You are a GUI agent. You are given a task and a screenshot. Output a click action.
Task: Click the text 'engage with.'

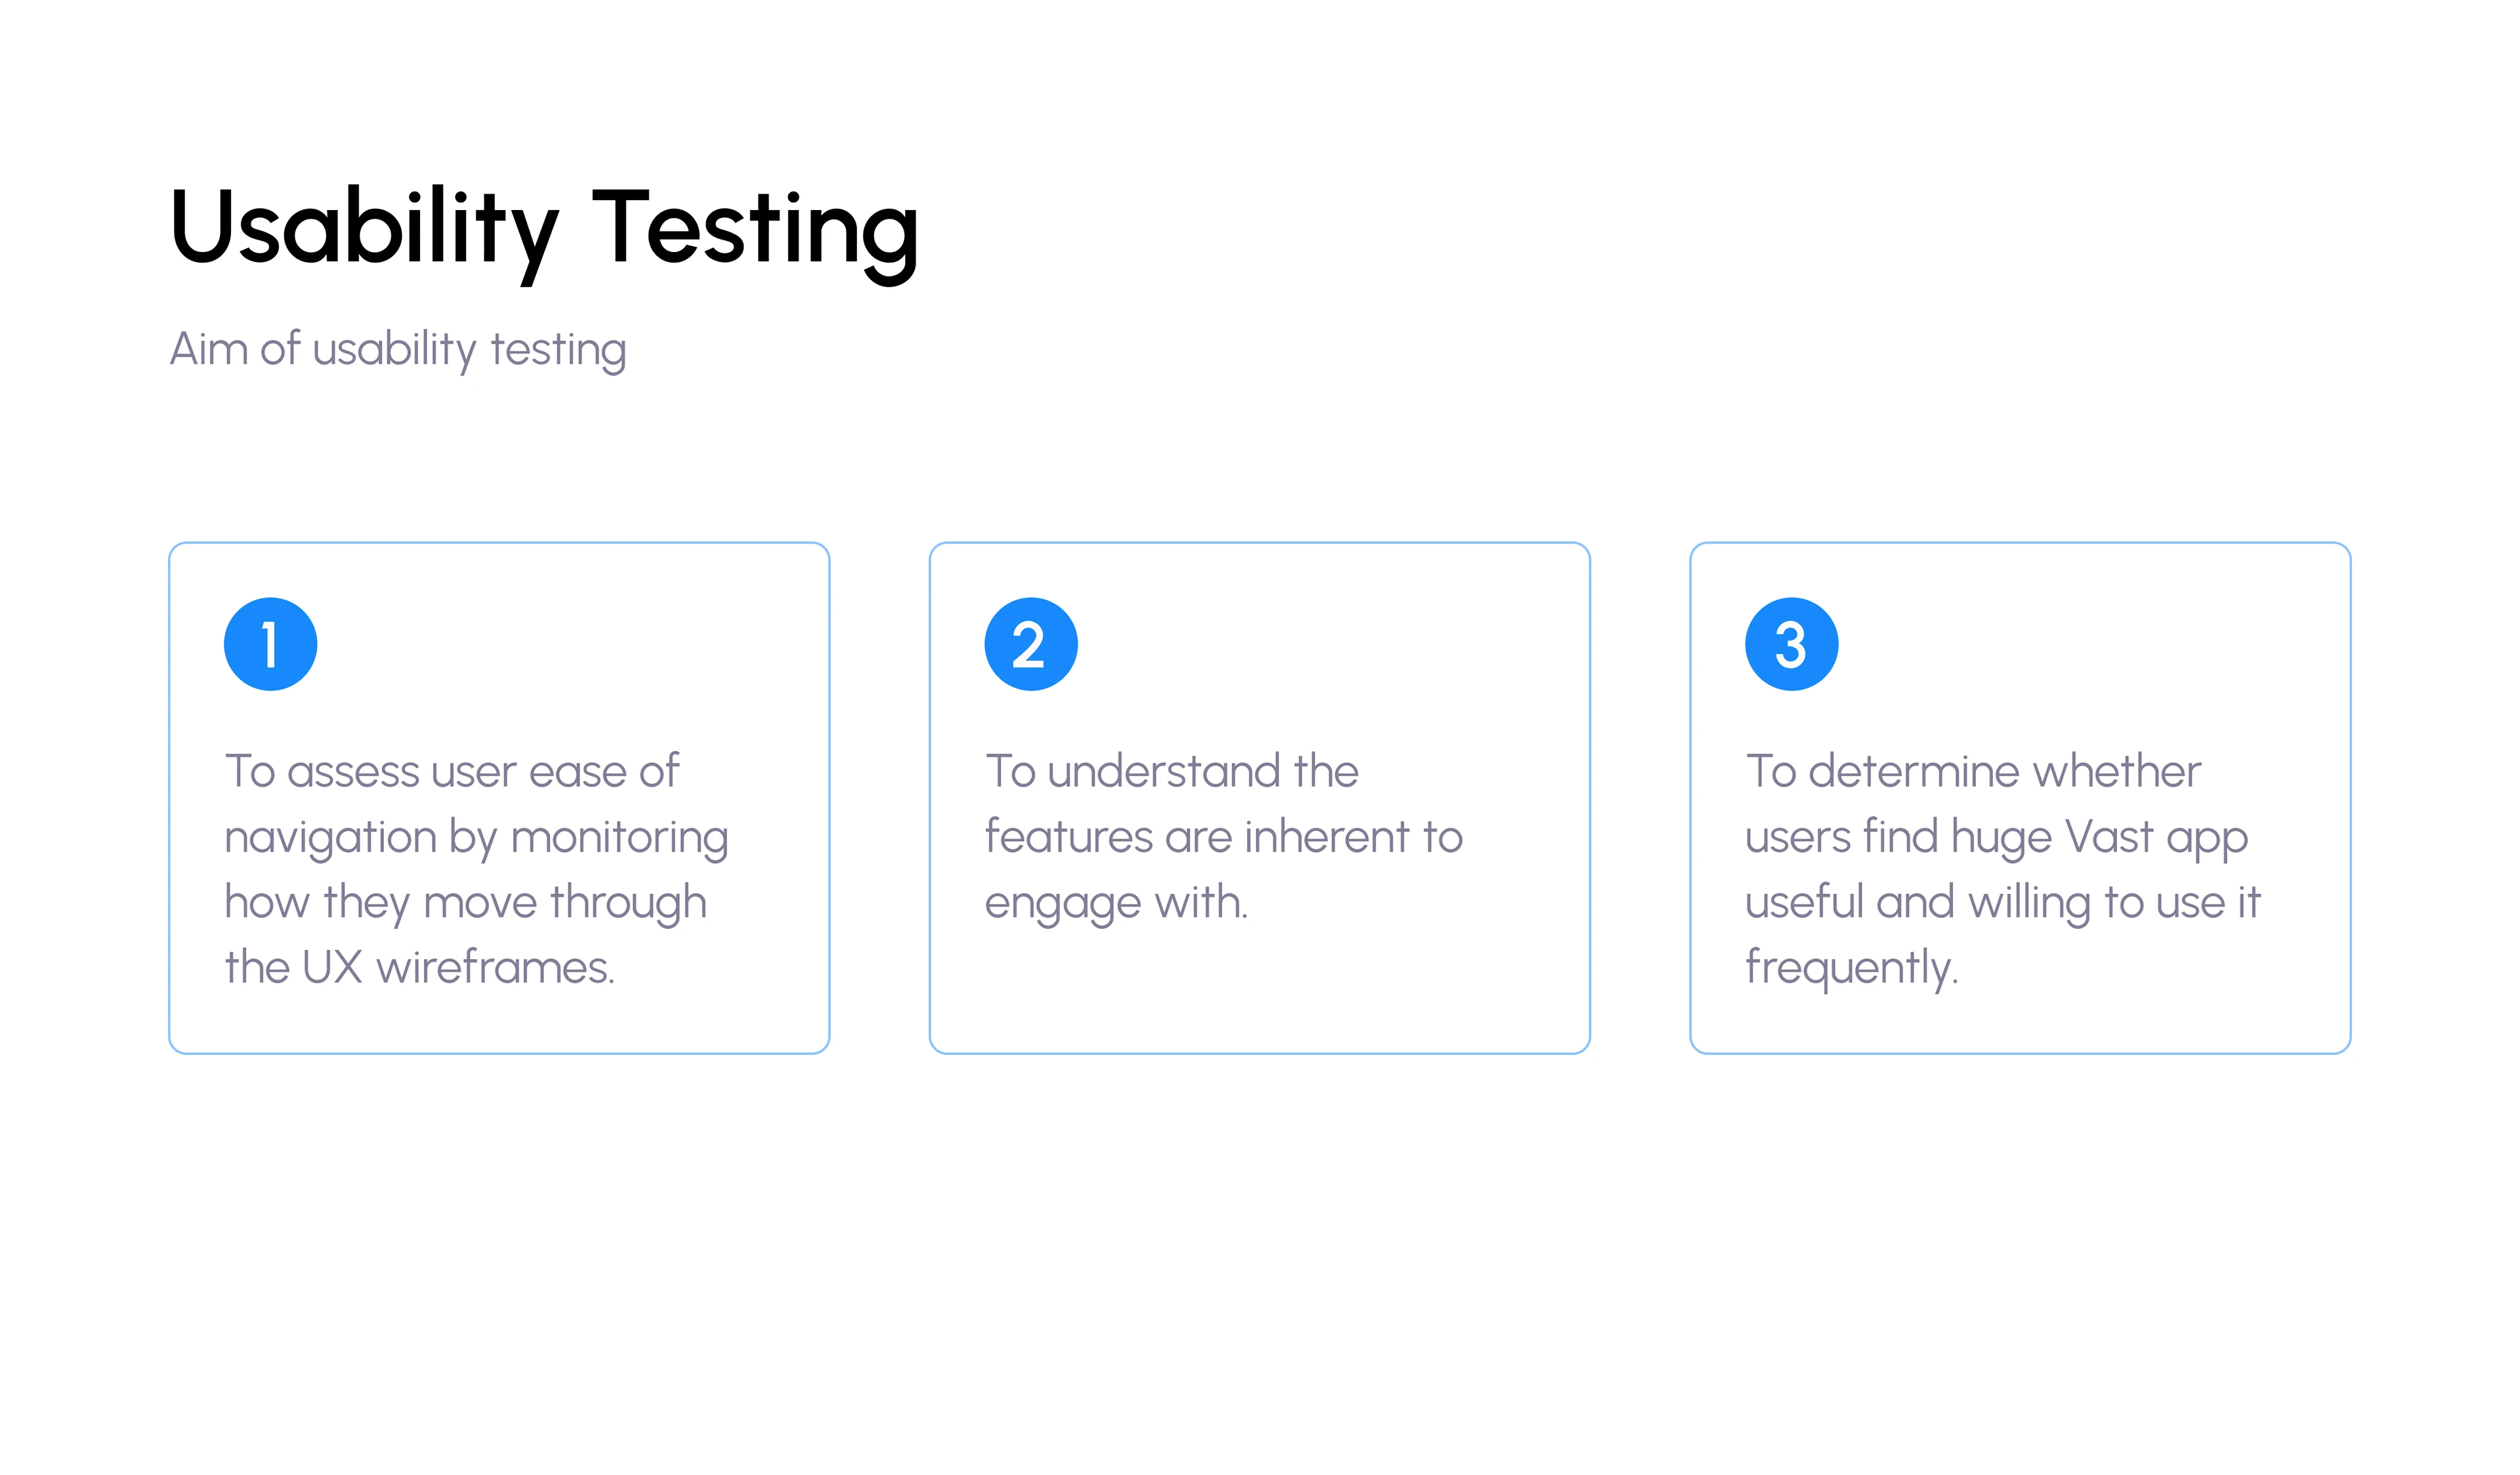1116,904
